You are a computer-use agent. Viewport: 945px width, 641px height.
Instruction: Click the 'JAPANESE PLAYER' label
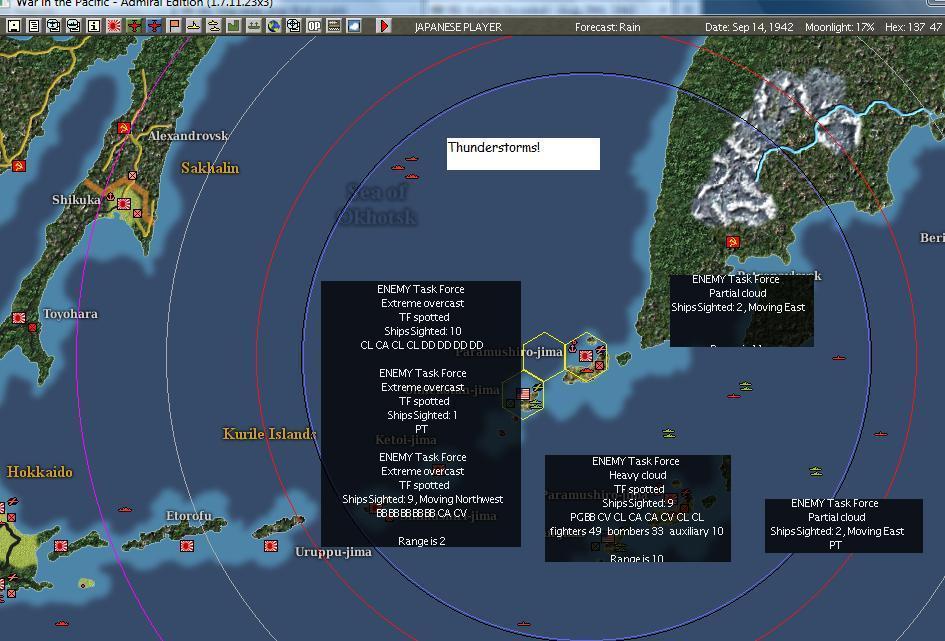tap(458, 27)
